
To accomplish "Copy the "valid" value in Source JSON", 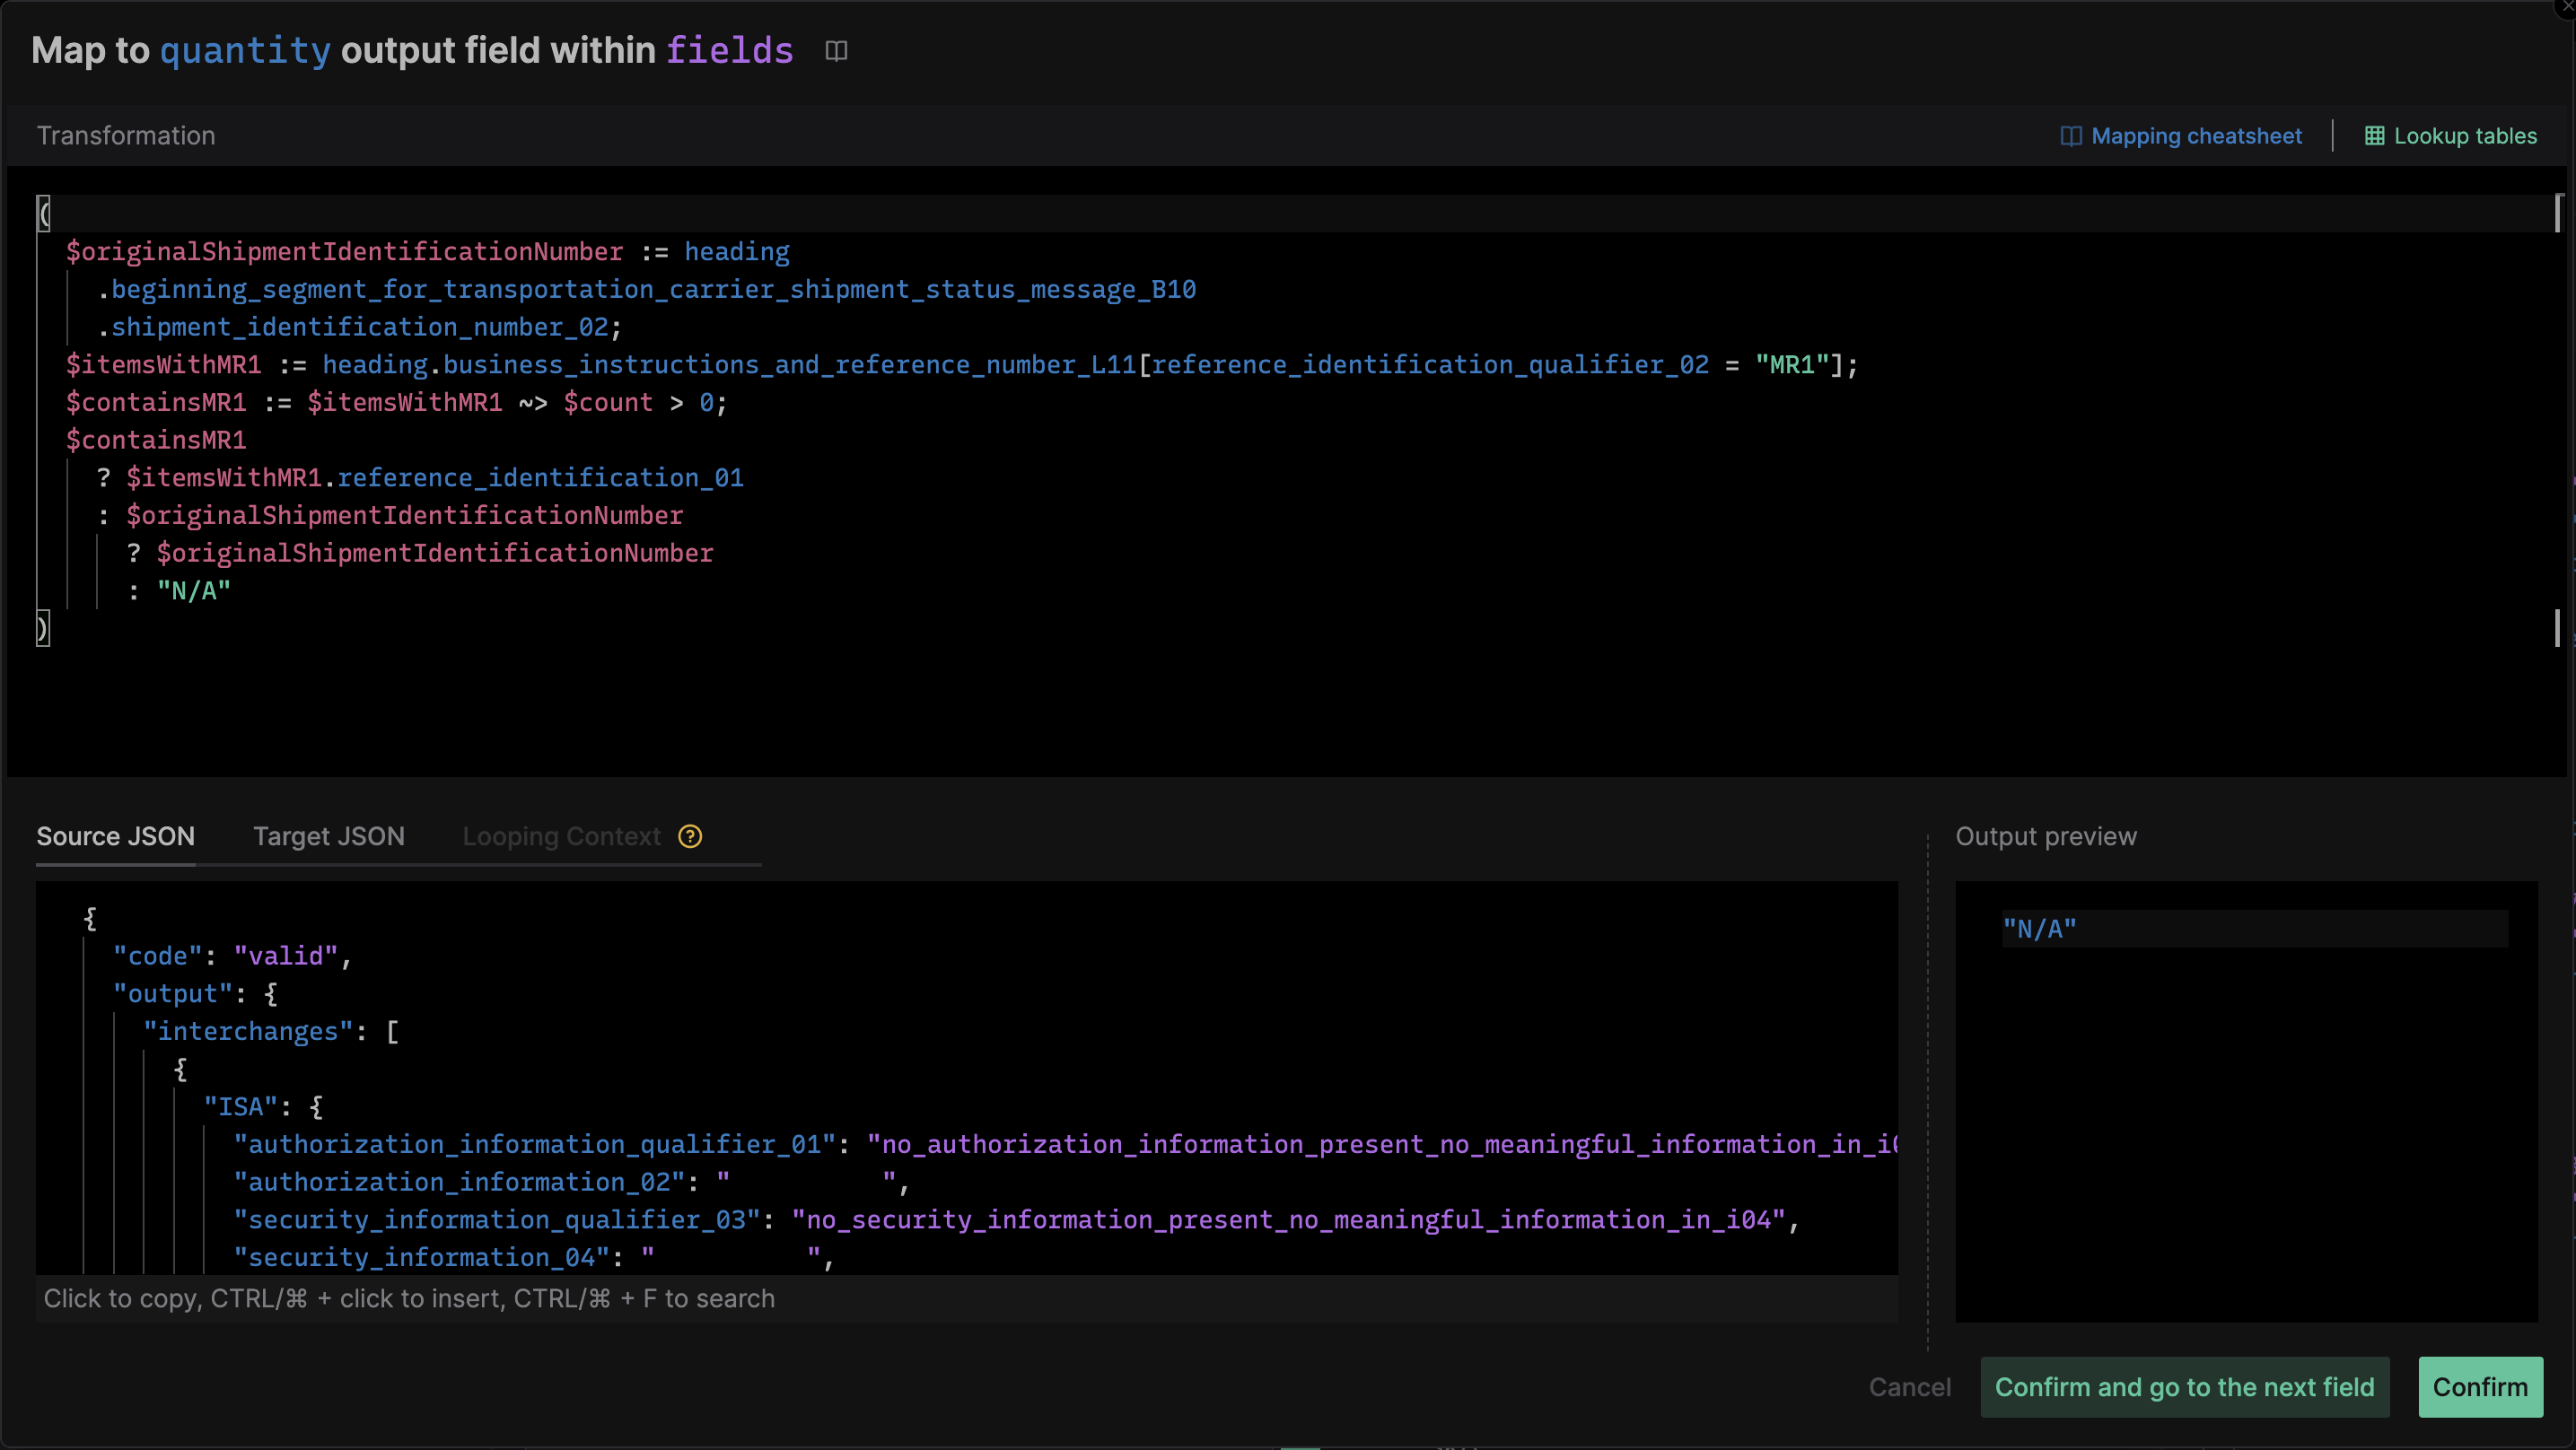I will (285, 956).
